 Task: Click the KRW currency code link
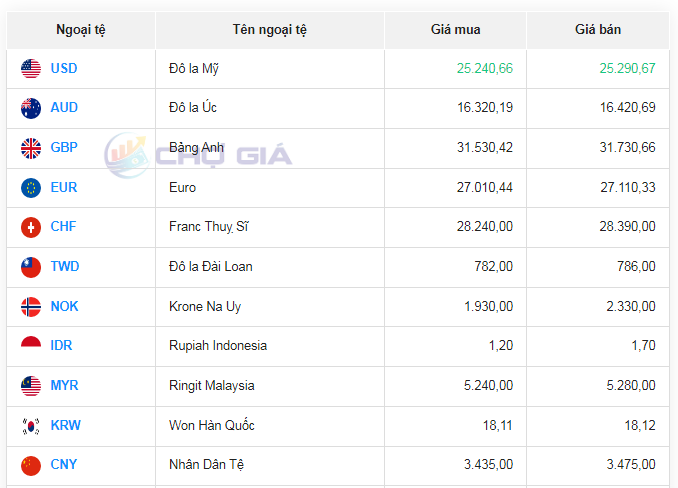[66, 425]
